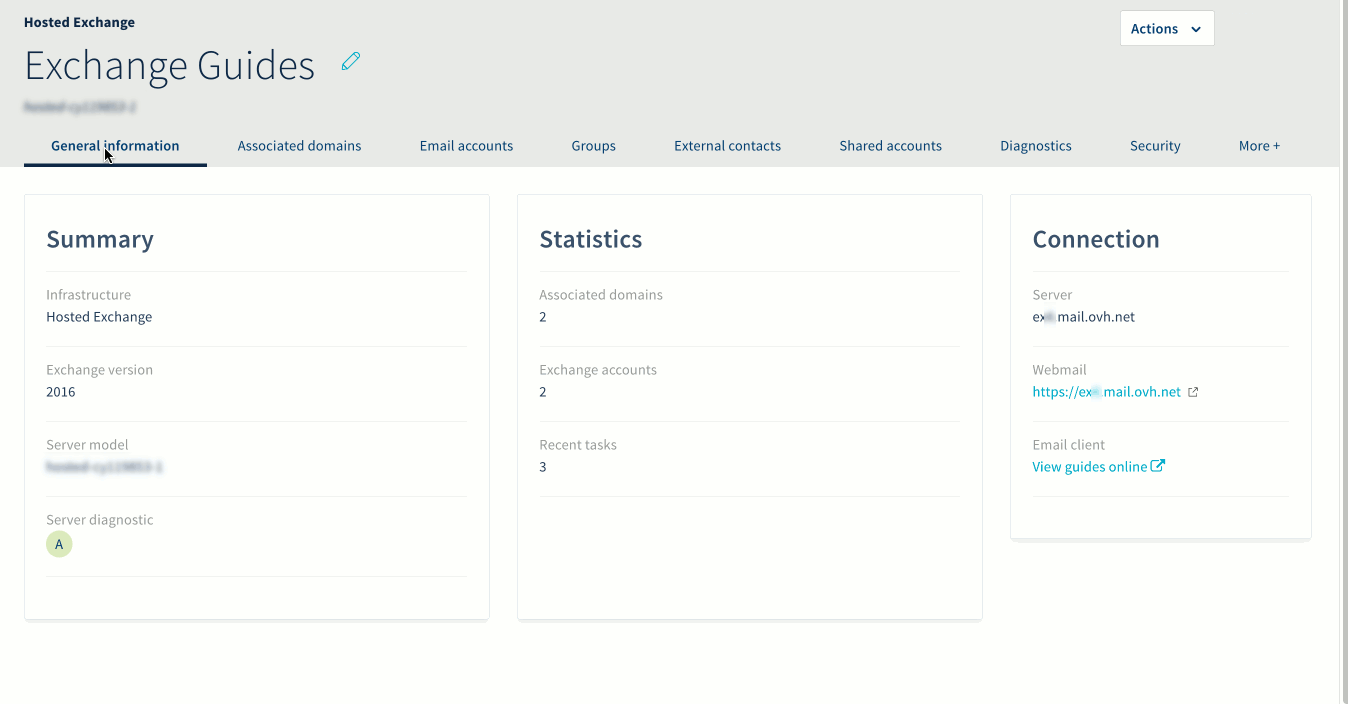
Task: Click the pencil icon beside Exchange Guides
Action: pos(350,62)
